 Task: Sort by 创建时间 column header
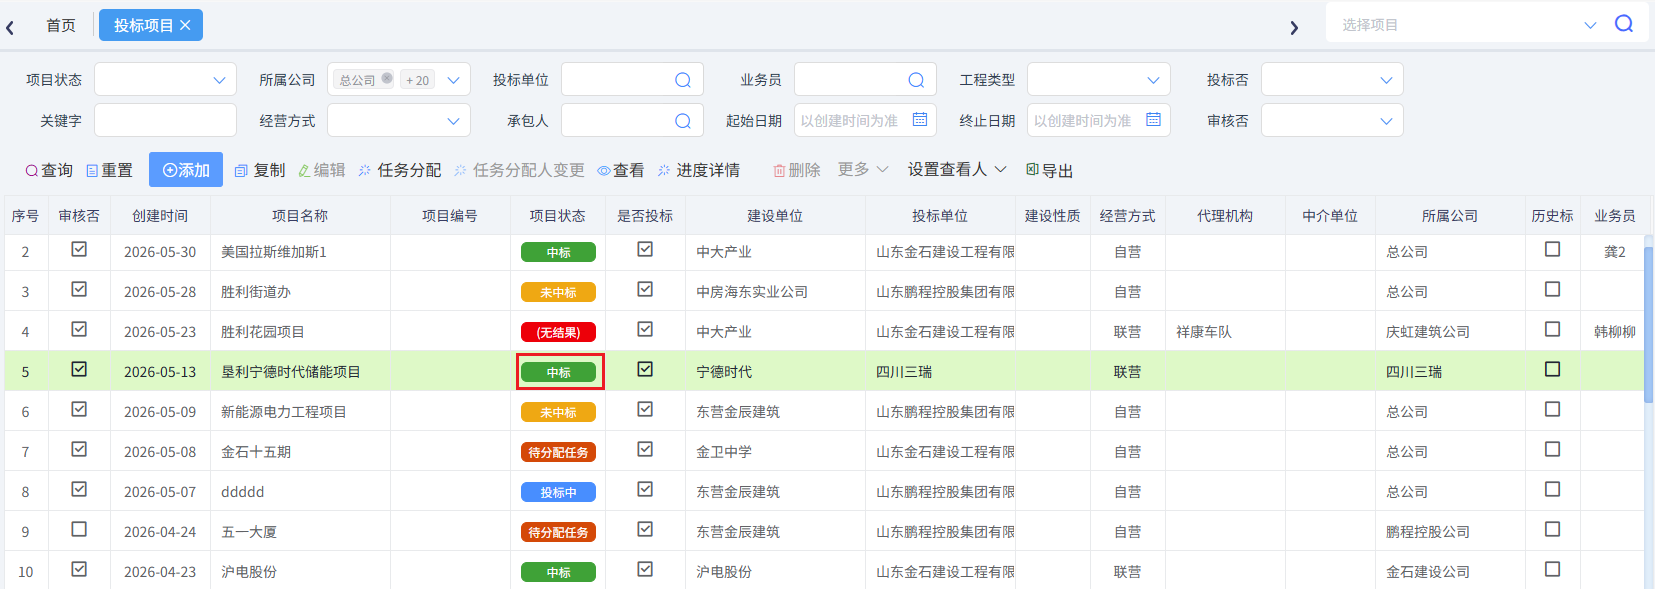click(x=160, y=216)
